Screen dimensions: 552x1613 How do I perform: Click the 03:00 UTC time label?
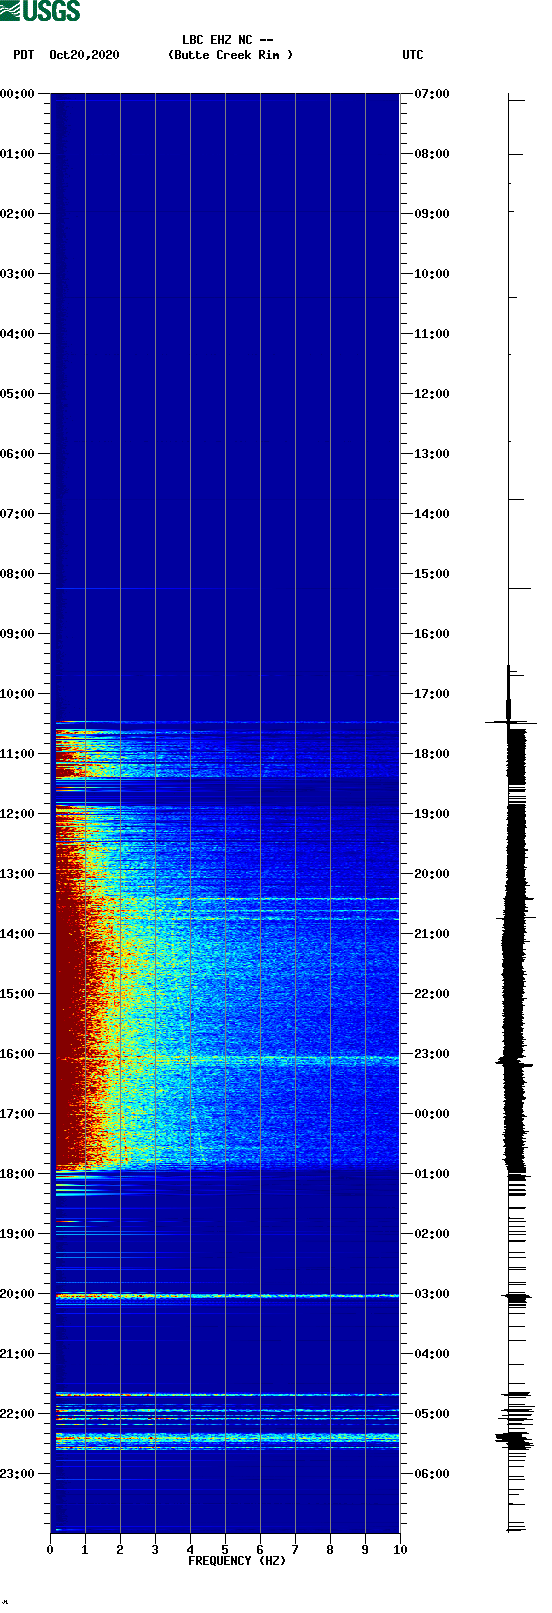pyautogui.click(x=432, y=1294)
